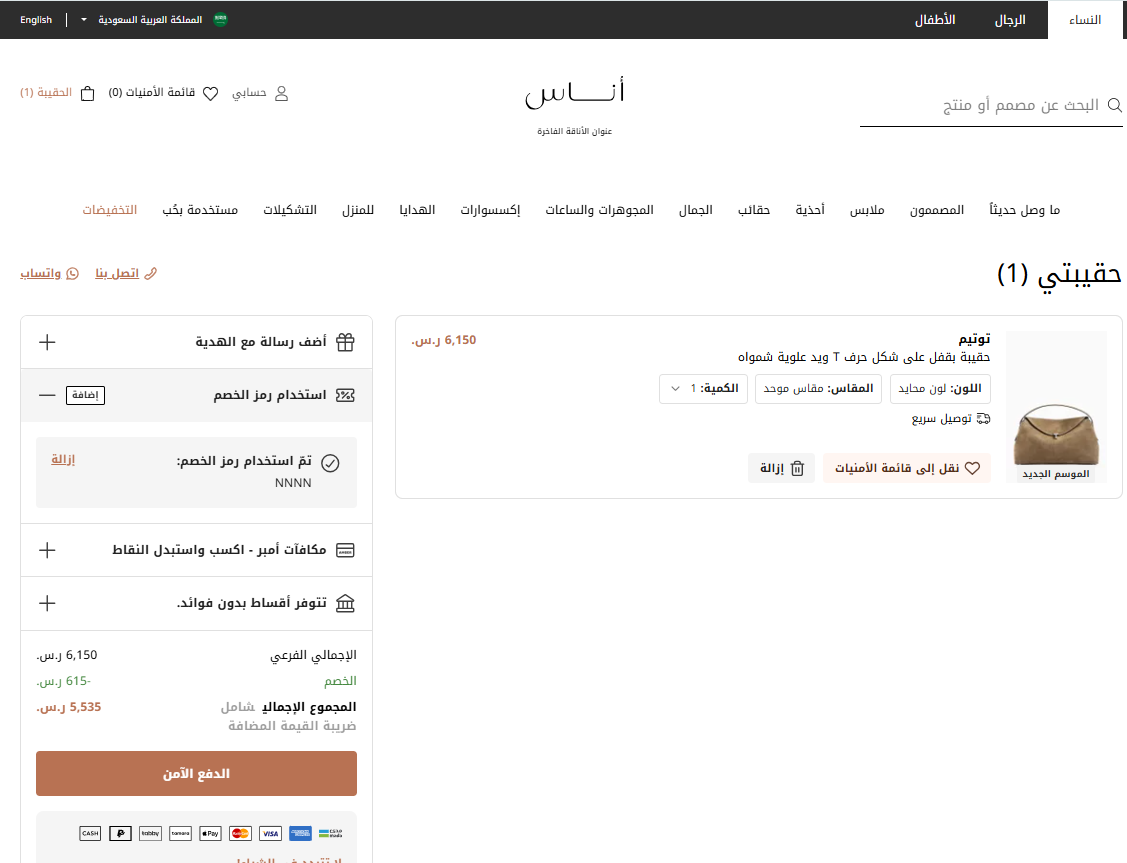This screenshot has height=863, width=1127.
Task: Click the trash icon on إزالة button
Action: [x=796, y=467]
